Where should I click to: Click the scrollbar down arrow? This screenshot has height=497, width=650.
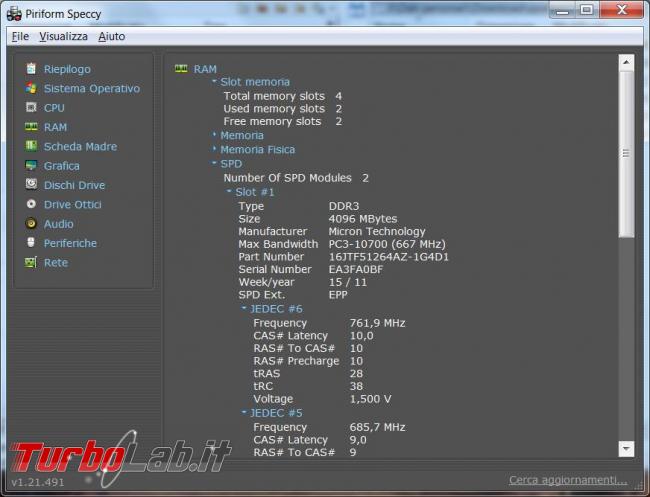[626, 449]
